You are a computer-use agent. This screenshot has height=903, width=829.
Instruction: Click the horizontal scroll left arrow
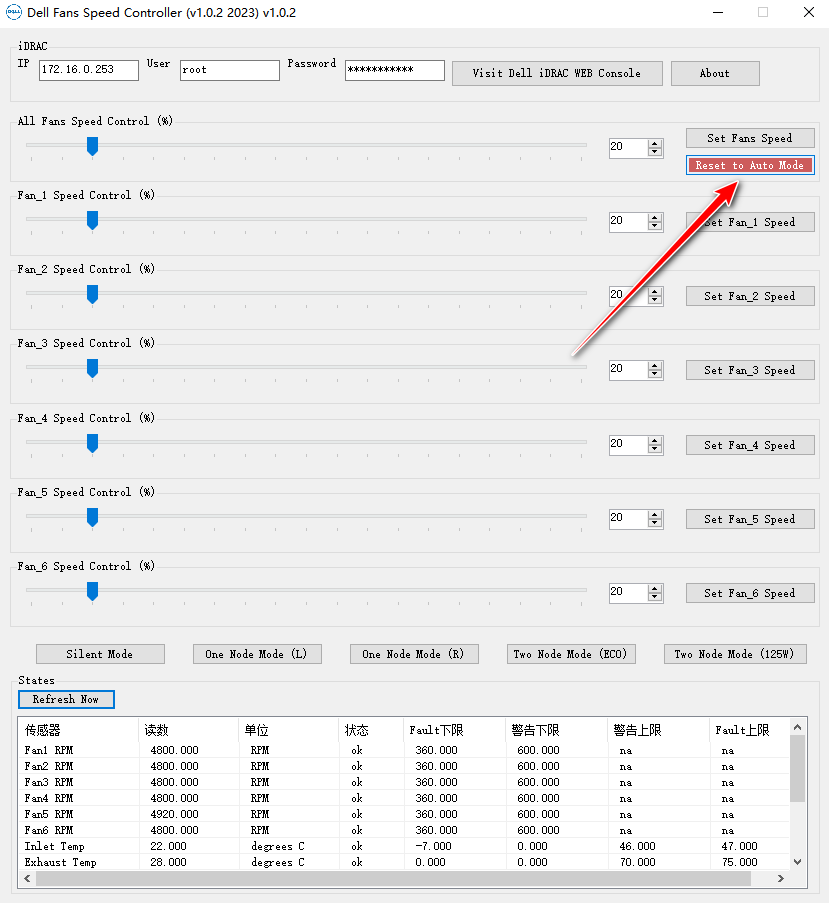(27, 879)
